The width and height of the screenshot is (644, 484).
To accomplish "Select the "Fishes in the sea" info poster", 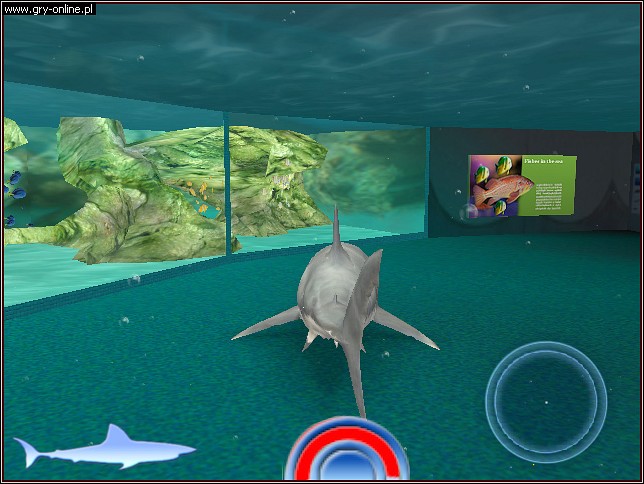I will click(x=522, y=185).
